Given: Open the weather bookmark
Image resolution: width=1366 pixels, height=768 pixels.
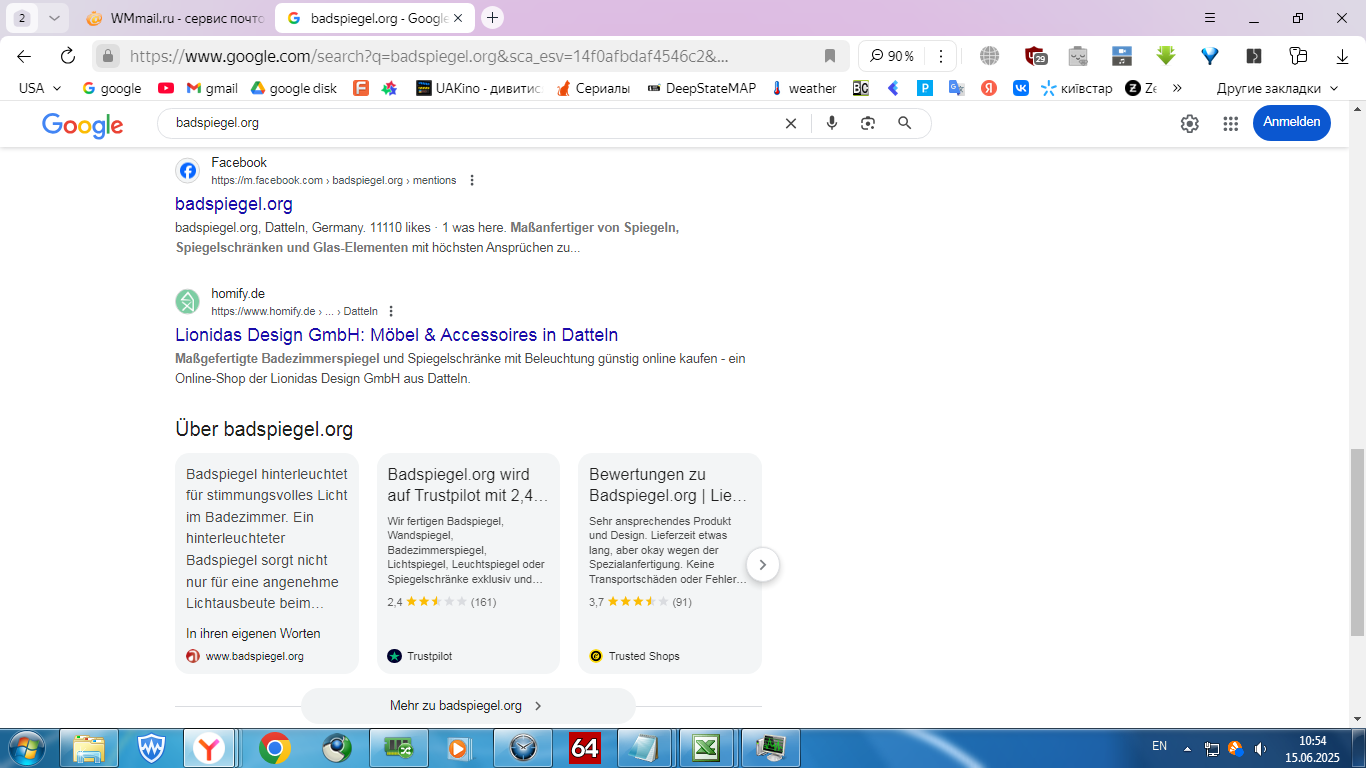Looking at the screenshot, I should [x=803, y=88].
